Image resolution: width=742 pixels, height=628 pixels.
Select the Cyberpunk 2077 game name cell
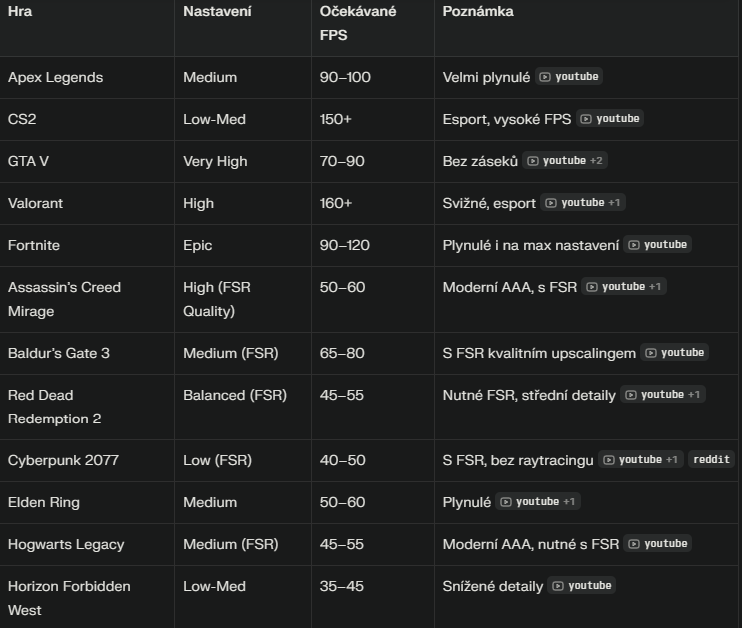(x=63, y=460)
